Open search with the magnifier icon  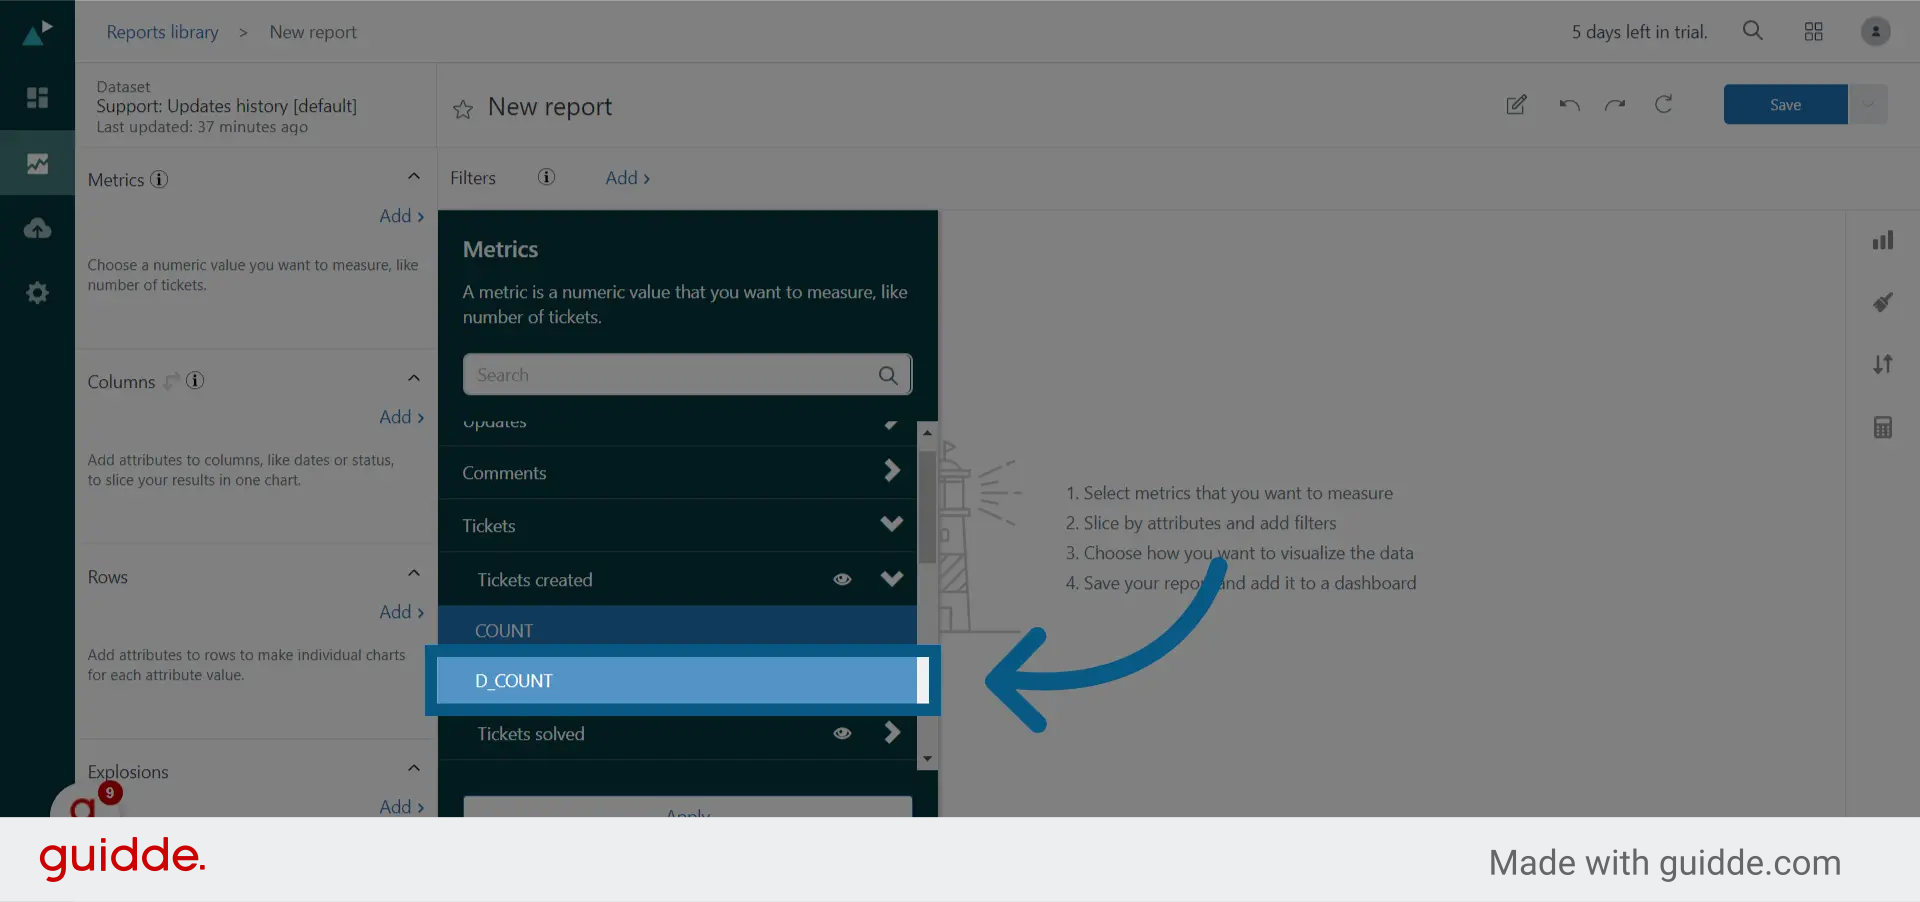pos(1753,31)
